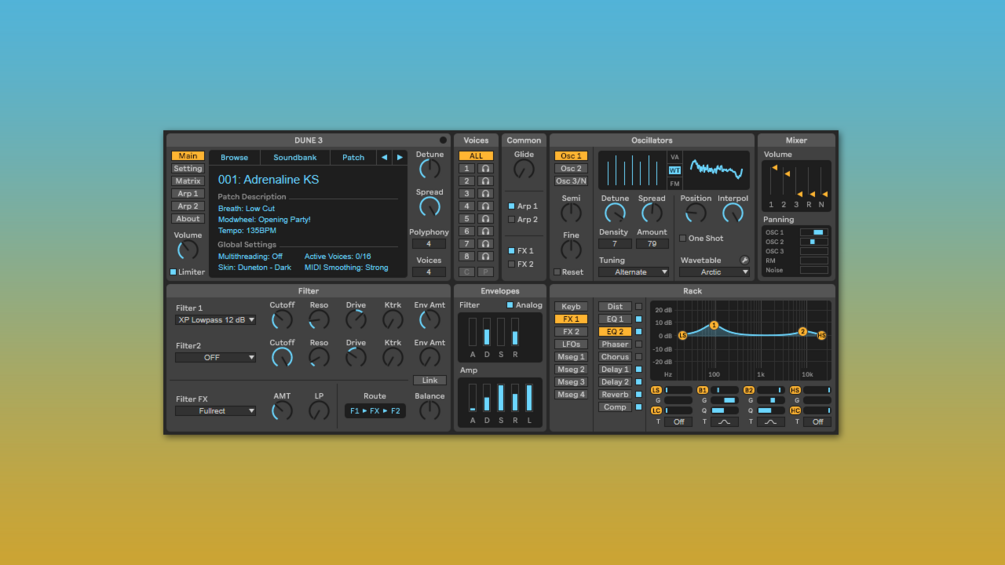The height and width of the screenshot is (565, 1005).
Task: Solo voice 1 with its headphone icon
Action: 486,168
